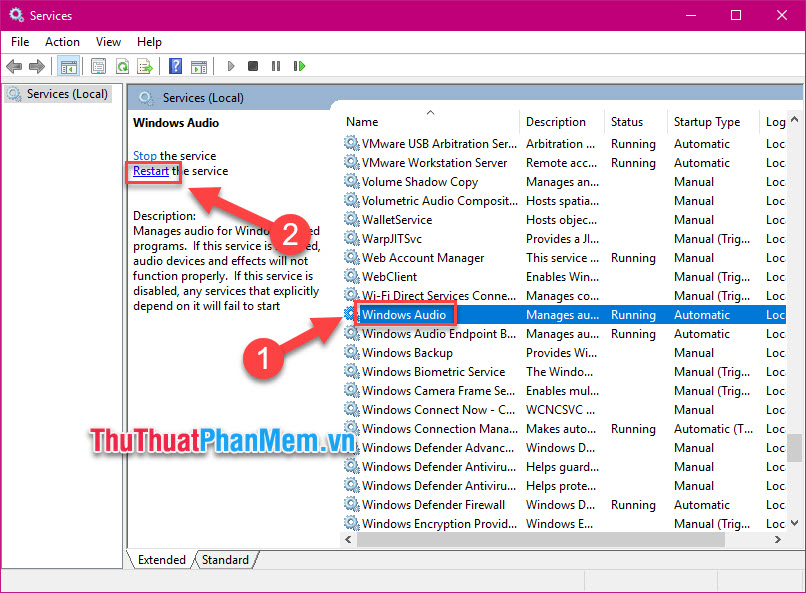806x593 pixels.
Task: Open Help using the question mark icon
Action: [x=175, y=66]
